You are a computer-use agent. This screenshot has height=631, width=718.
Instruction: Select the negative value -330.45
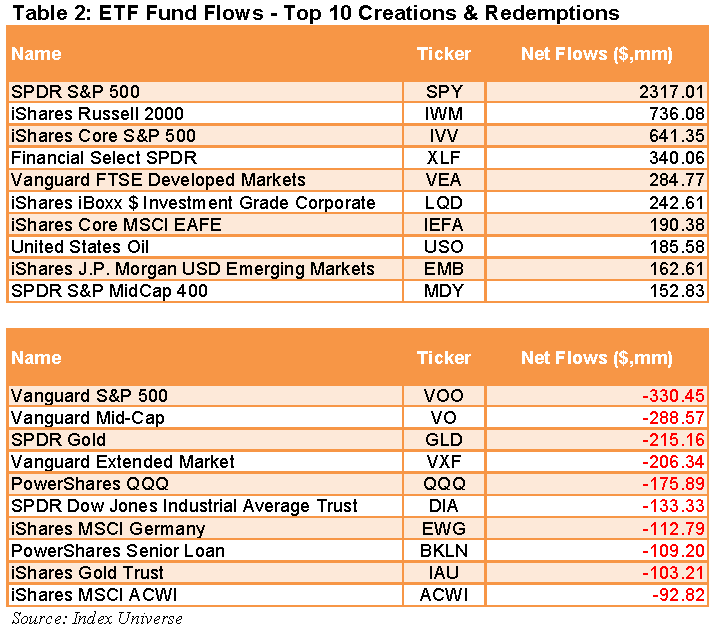click(674, 396)
